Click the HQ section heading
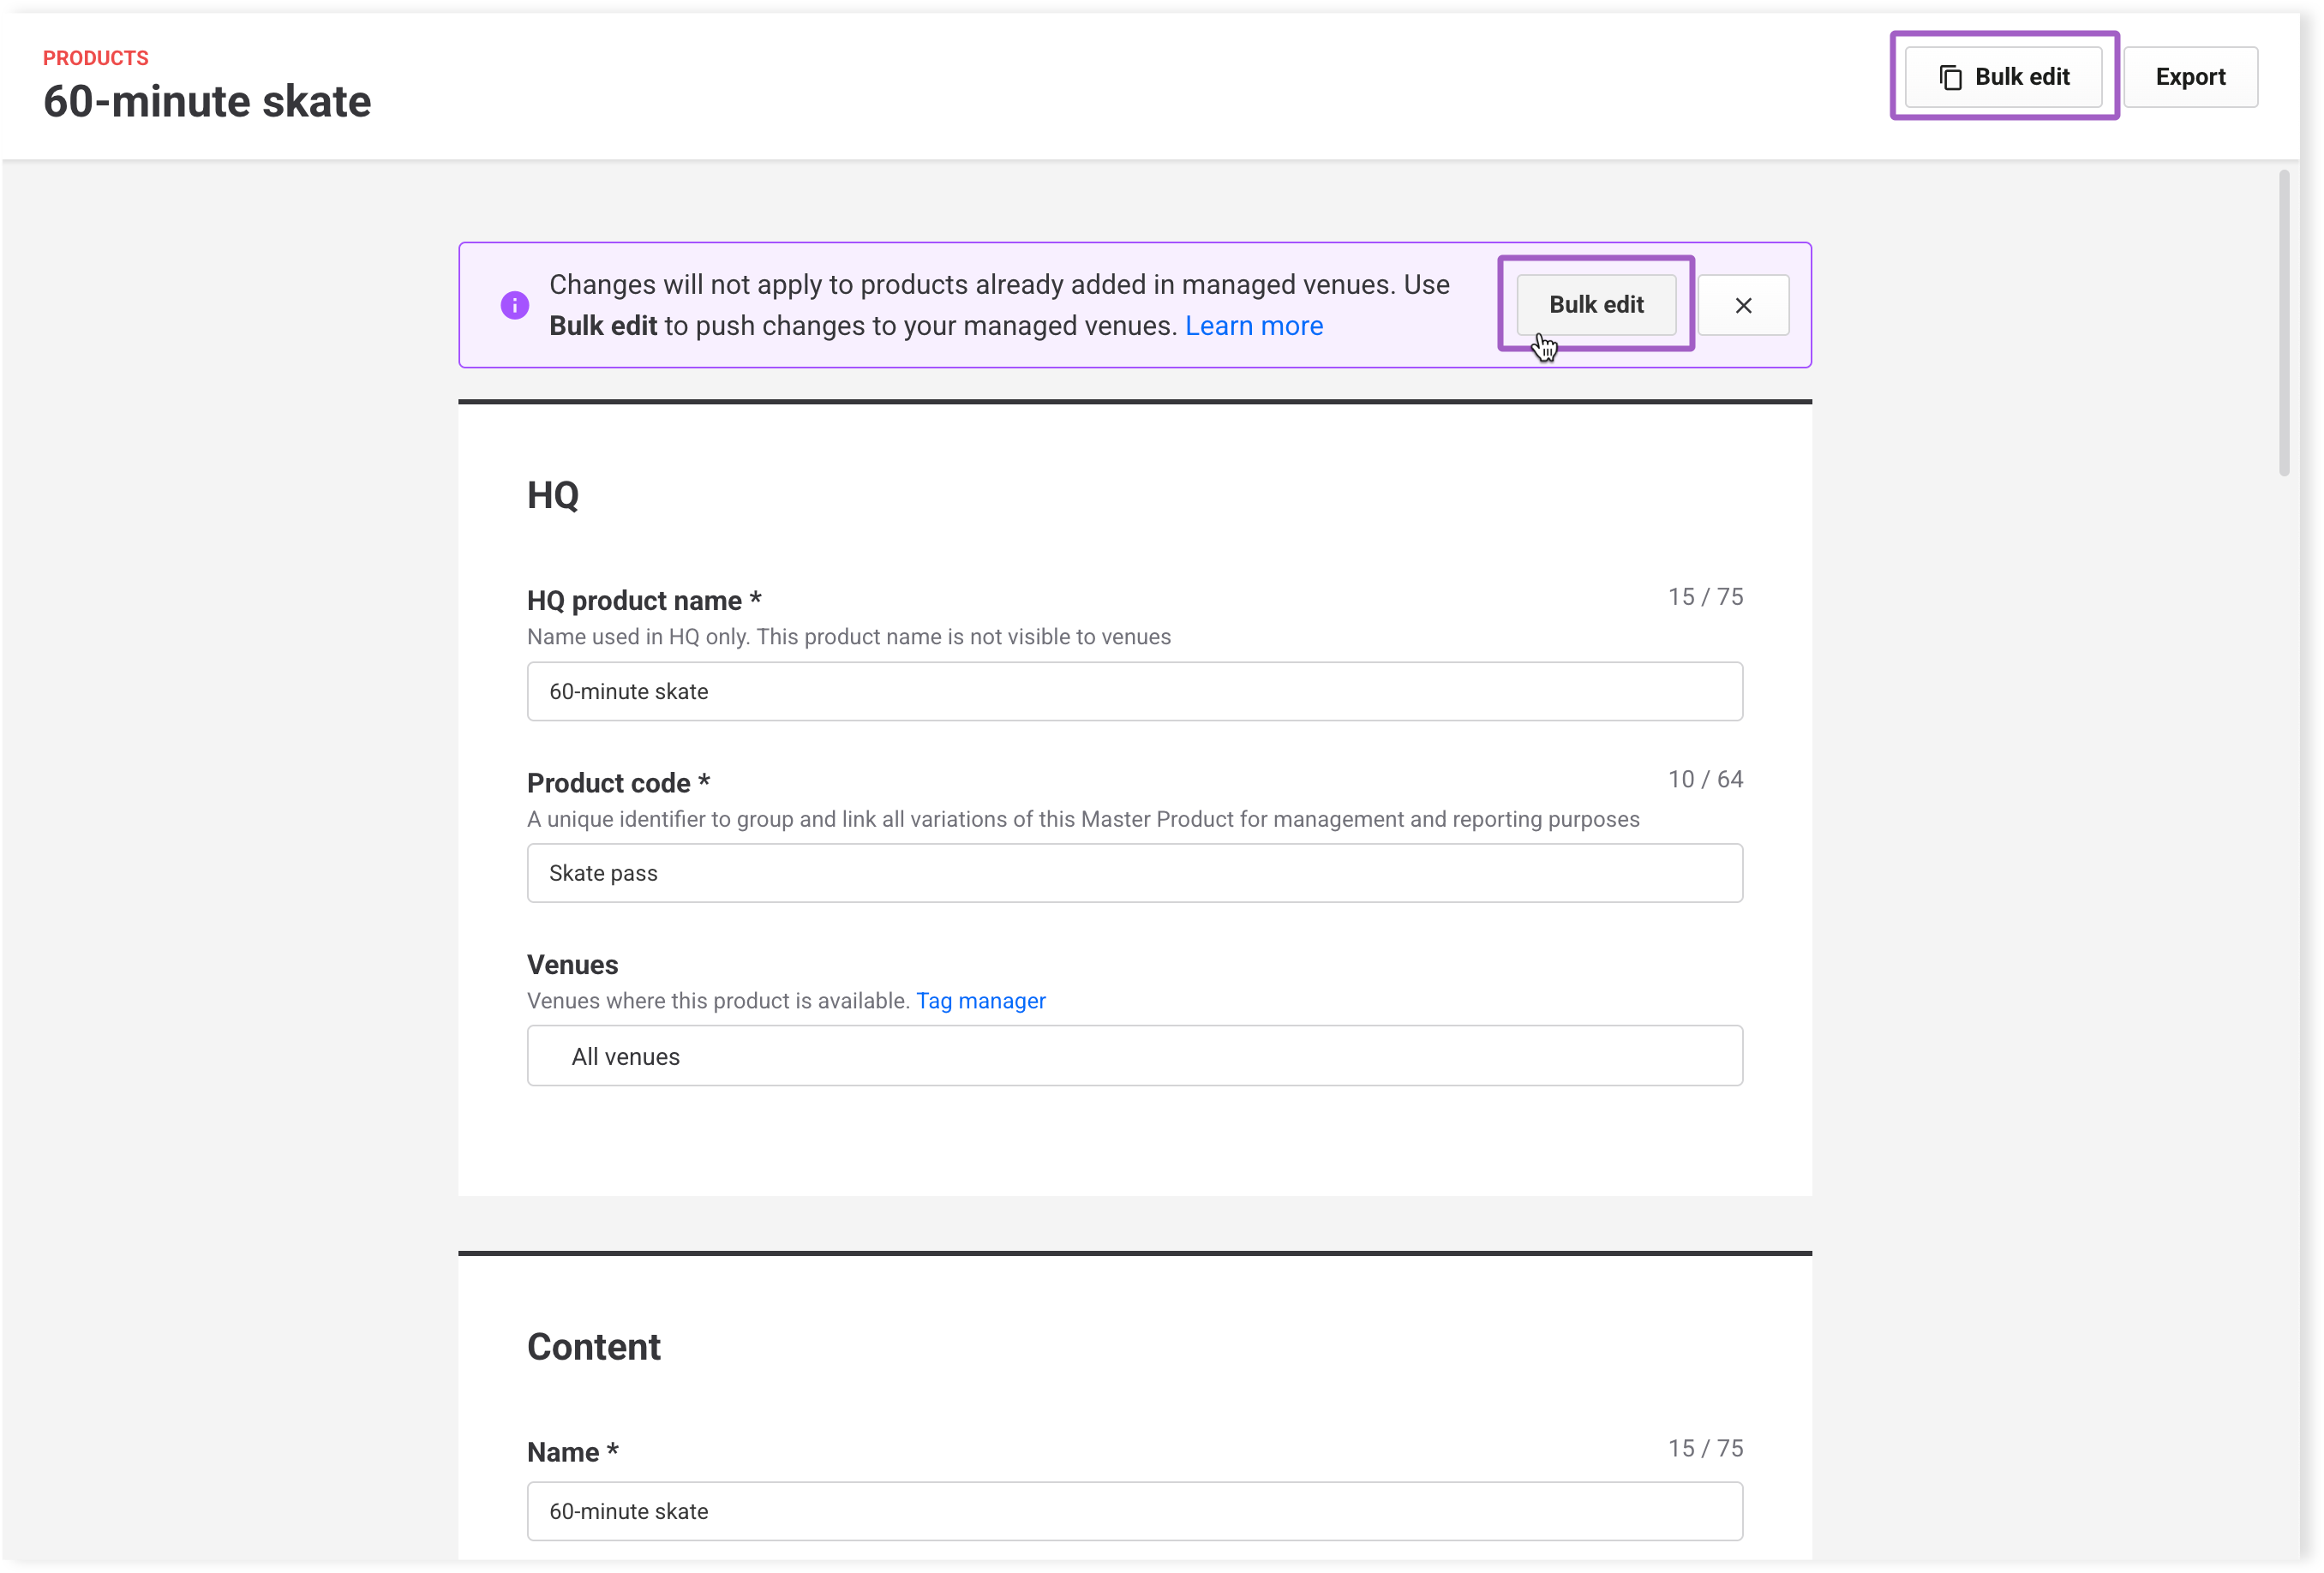 pyautogui.click(x=552, y=495)
